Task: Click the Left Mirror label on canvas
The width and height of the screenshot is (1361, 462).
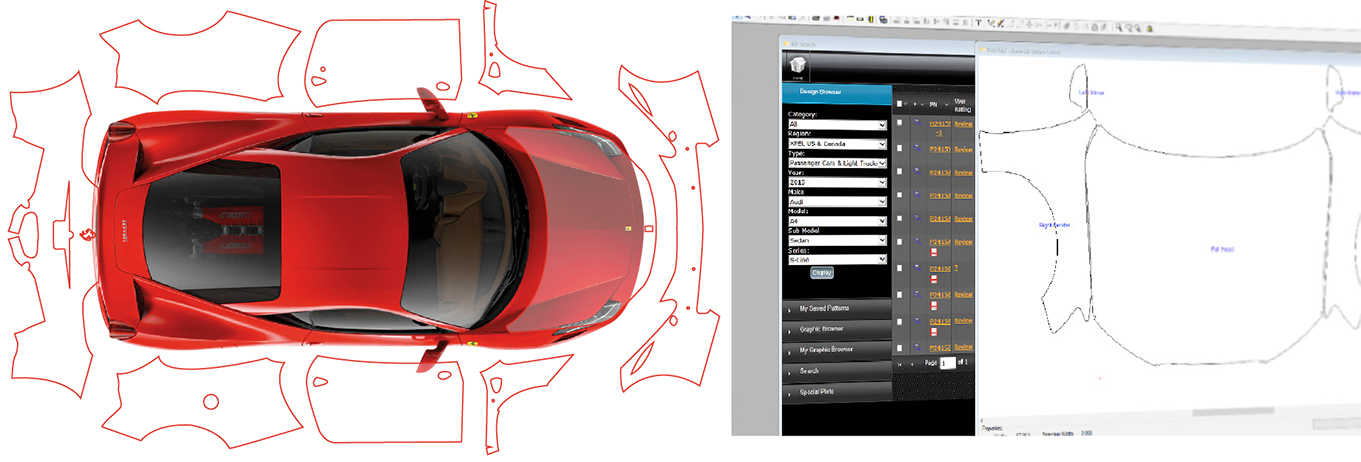Action: (x=1090, y=92)
